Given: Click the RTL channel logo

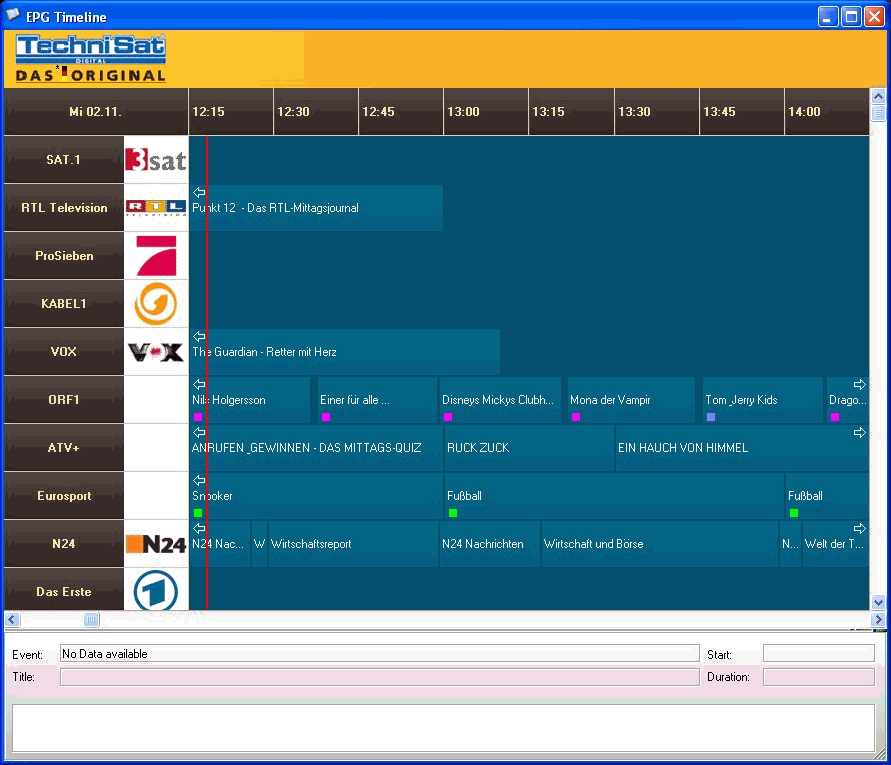Looking at the screenshot, I should [156, 208].
